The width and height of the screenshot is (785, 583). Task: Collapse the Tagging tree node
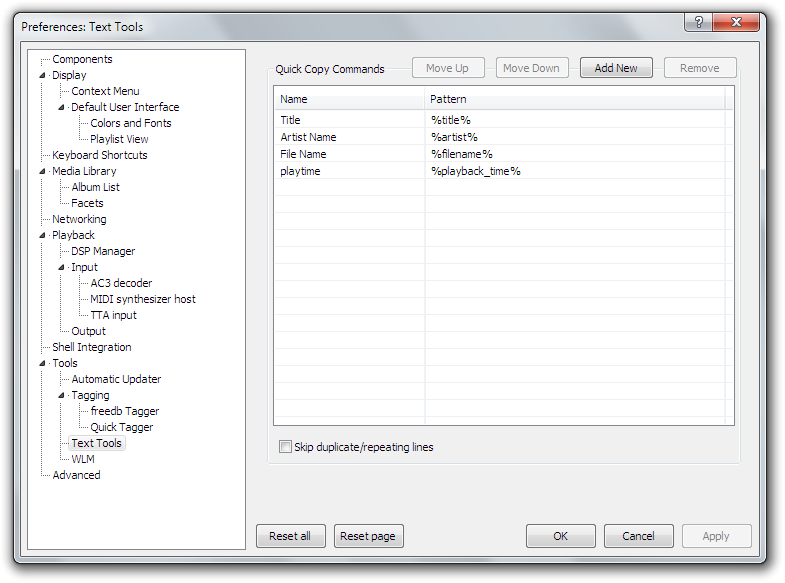point(62,395)
